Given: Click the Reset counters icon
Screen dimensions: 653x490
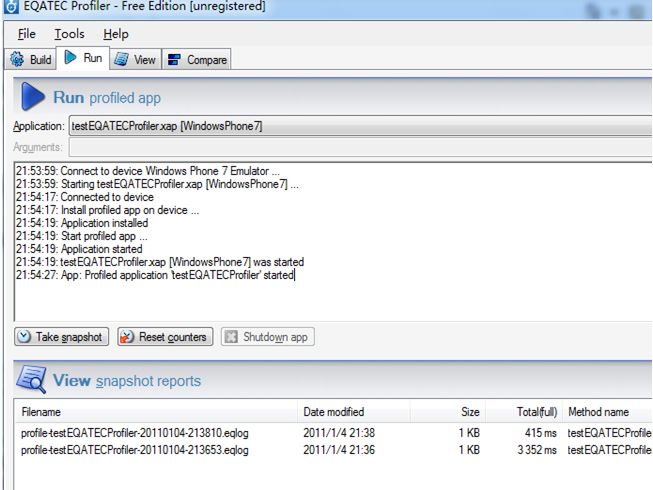Looking at the screenshot, I should tap(127, 336).
